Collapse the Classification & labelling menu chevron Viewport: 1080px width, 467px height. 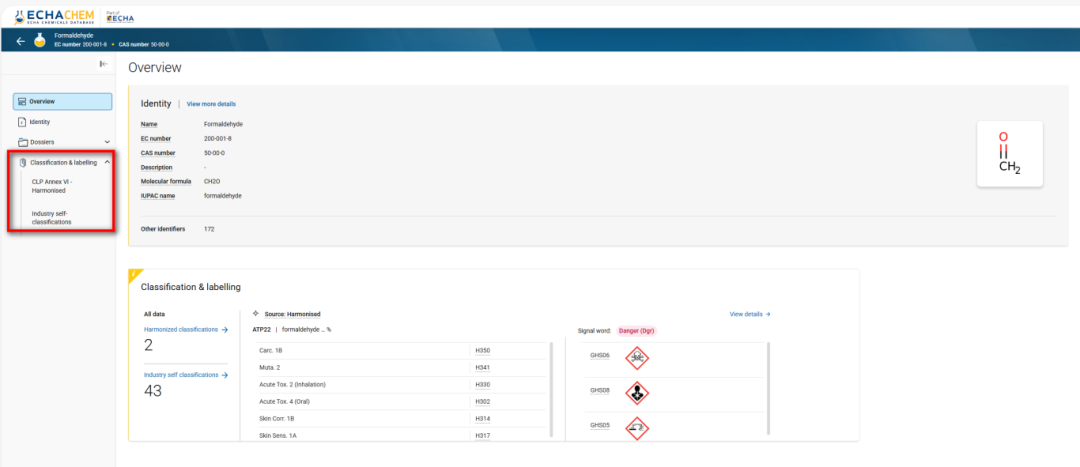pyautogui.click(x=107, y=162)
